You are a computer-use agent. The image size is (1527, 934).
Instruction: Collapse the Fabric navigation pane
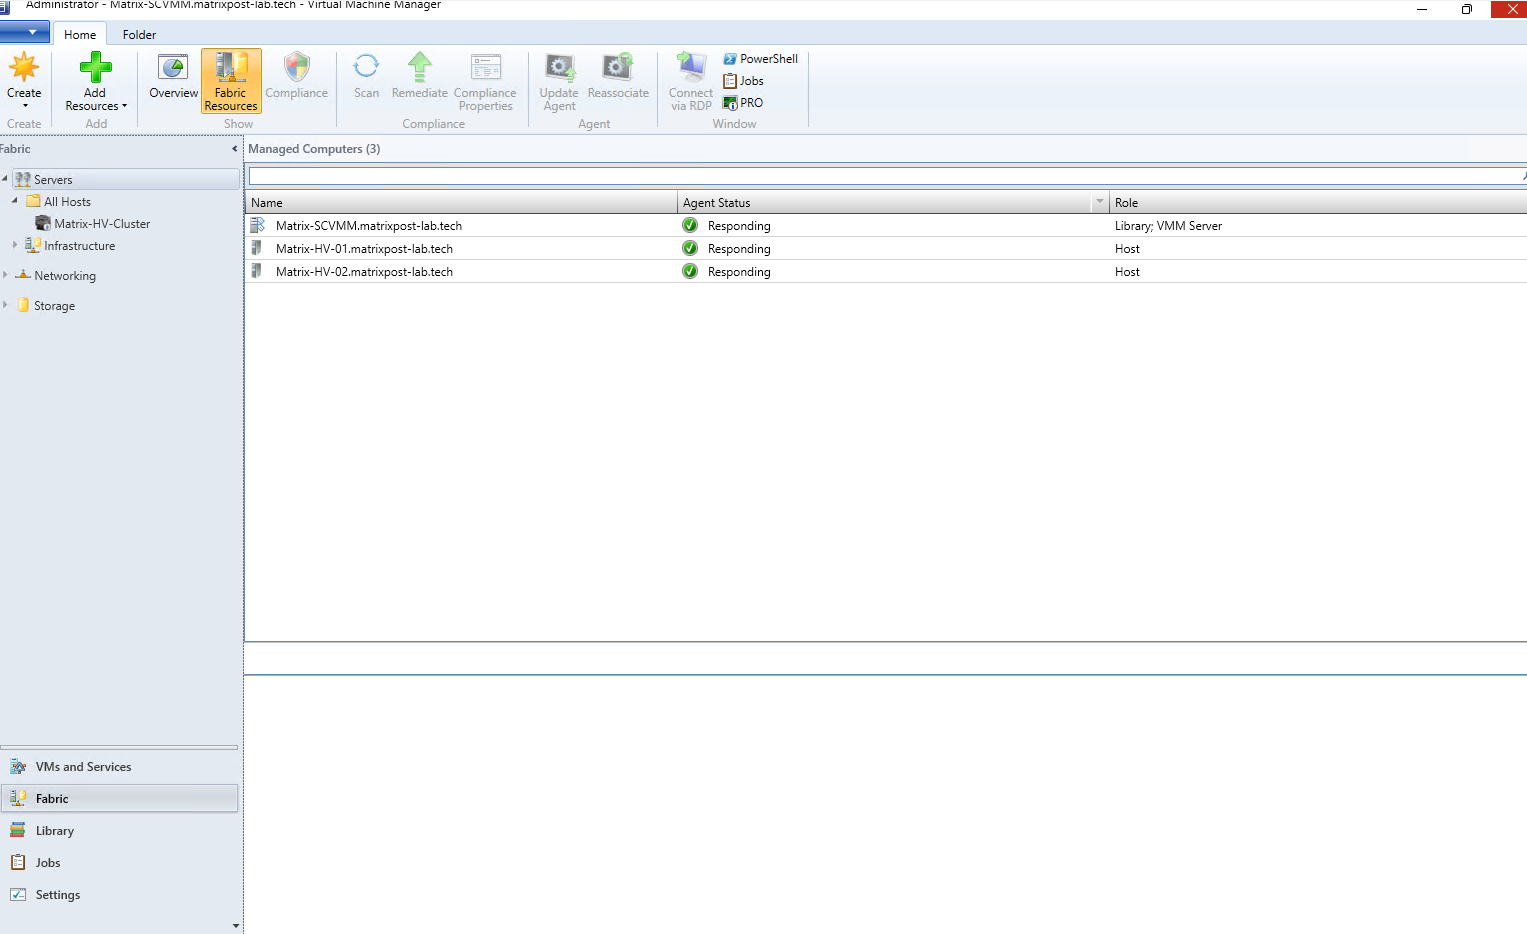click(235, 149)
